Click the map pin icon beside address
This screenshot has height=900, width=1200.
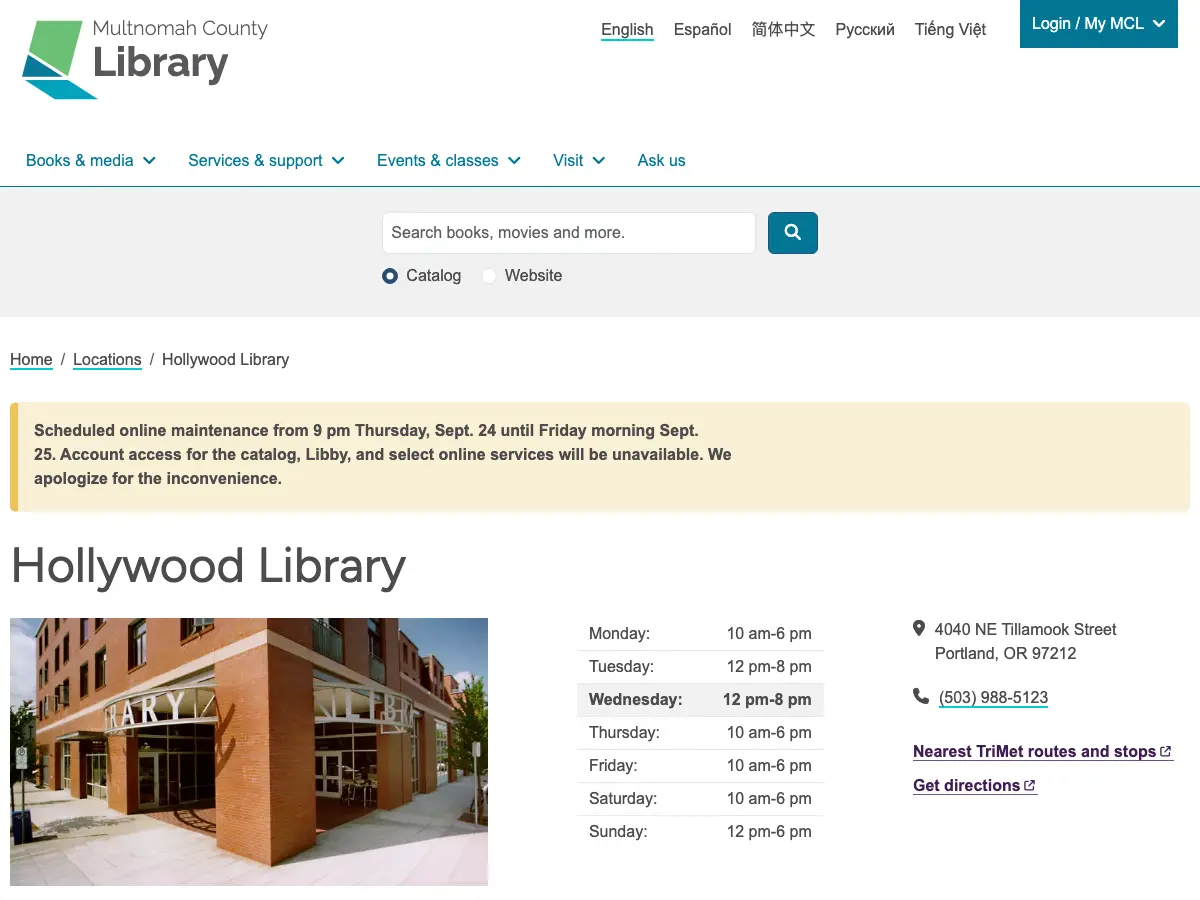[919, 629]
